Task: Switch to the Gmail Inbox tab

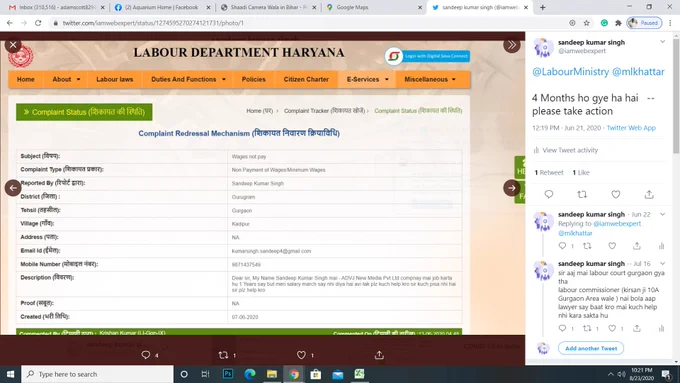Action: click(56, 7)
